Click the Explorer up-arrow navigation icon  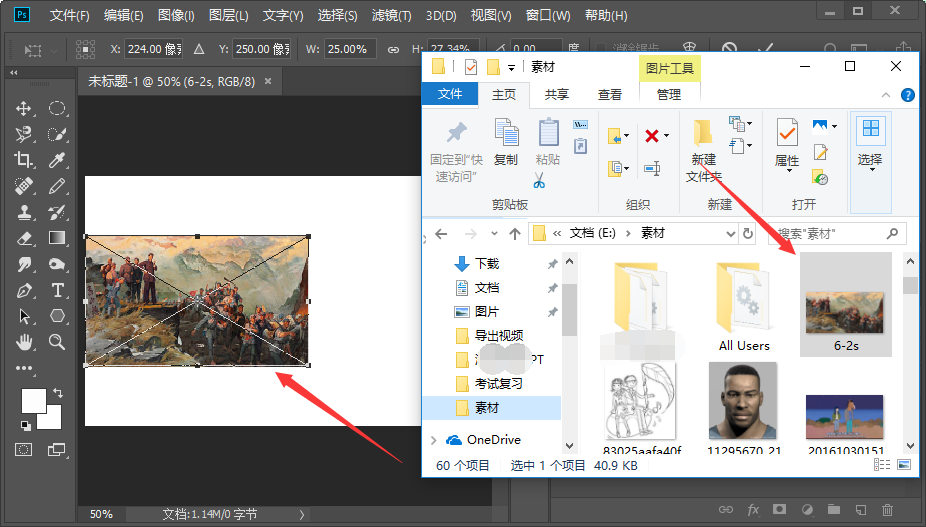tap(515, 234)
